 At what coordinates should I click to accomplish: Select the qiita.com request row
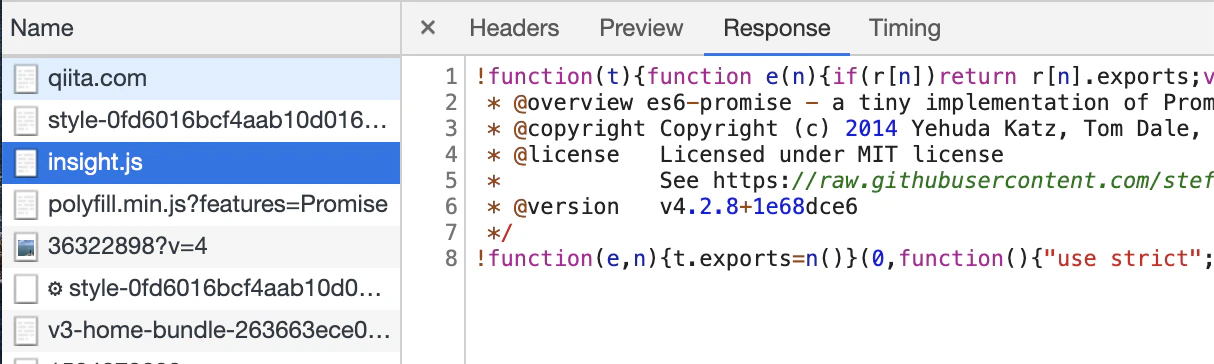click(200, 78)
